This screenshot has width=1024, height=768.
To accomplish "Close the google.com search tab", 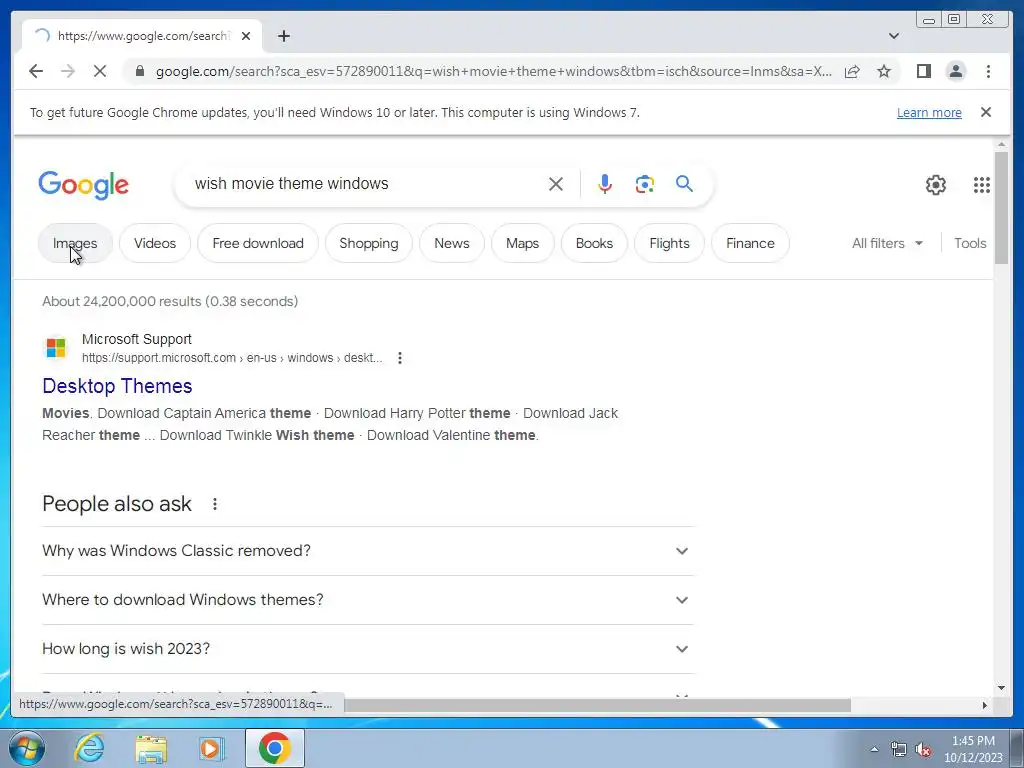I will coord(246,36).
